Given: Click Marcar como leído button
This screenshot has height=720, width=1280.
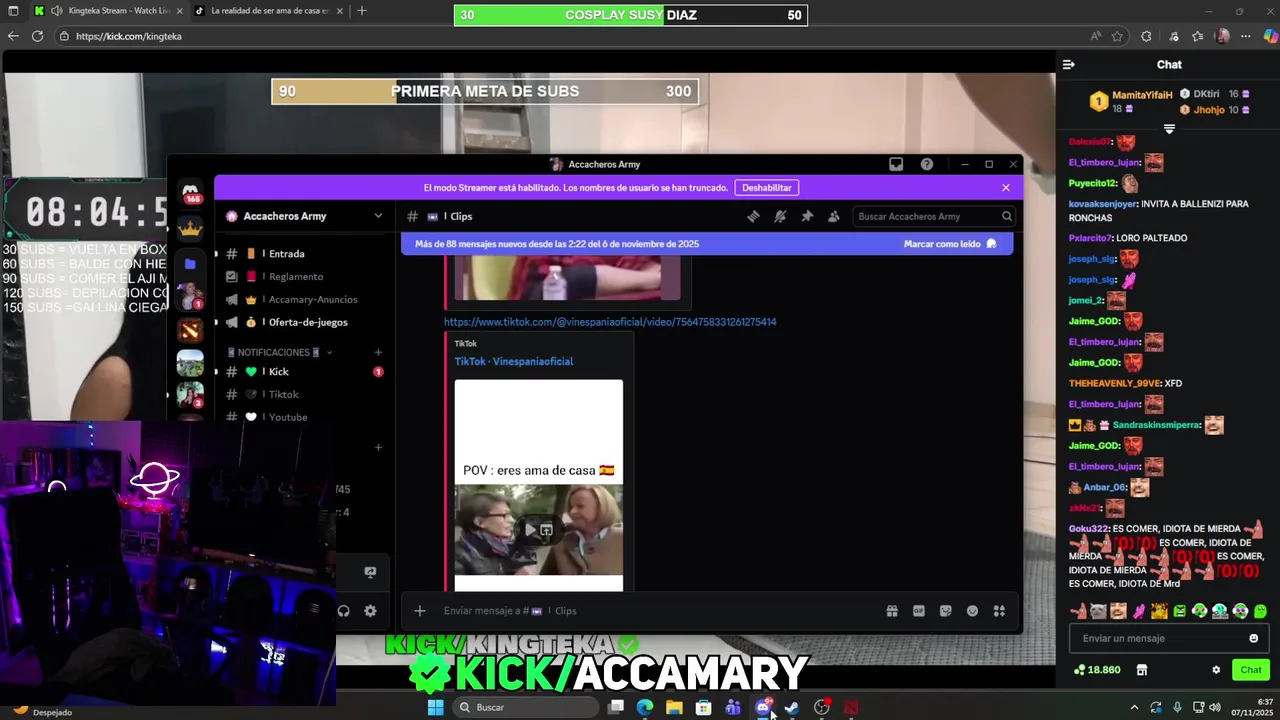Looking at the screenshot, I should (950, 244).
